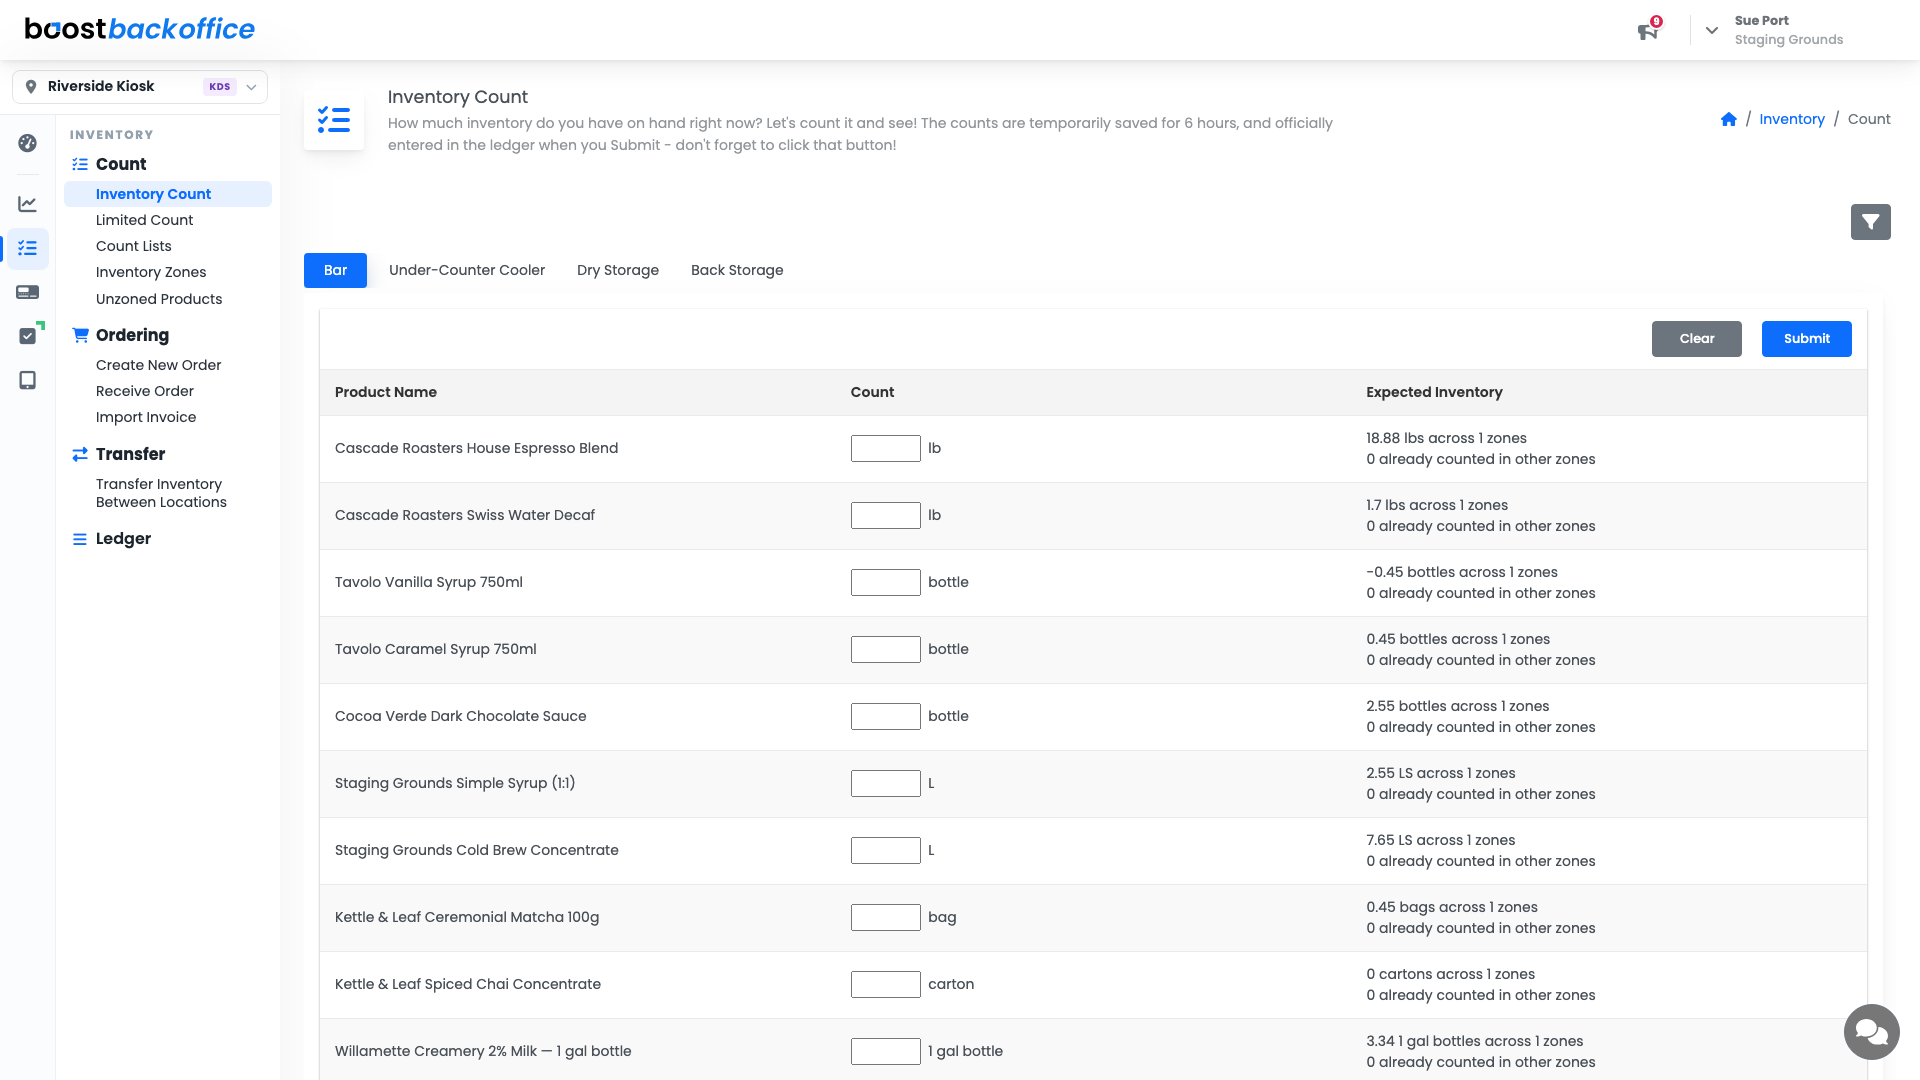Image resolution: width=1920 pixels, height=1080 pixels.
Task: Switch to the Back Storage tab
Action: [x=737, y=270]
